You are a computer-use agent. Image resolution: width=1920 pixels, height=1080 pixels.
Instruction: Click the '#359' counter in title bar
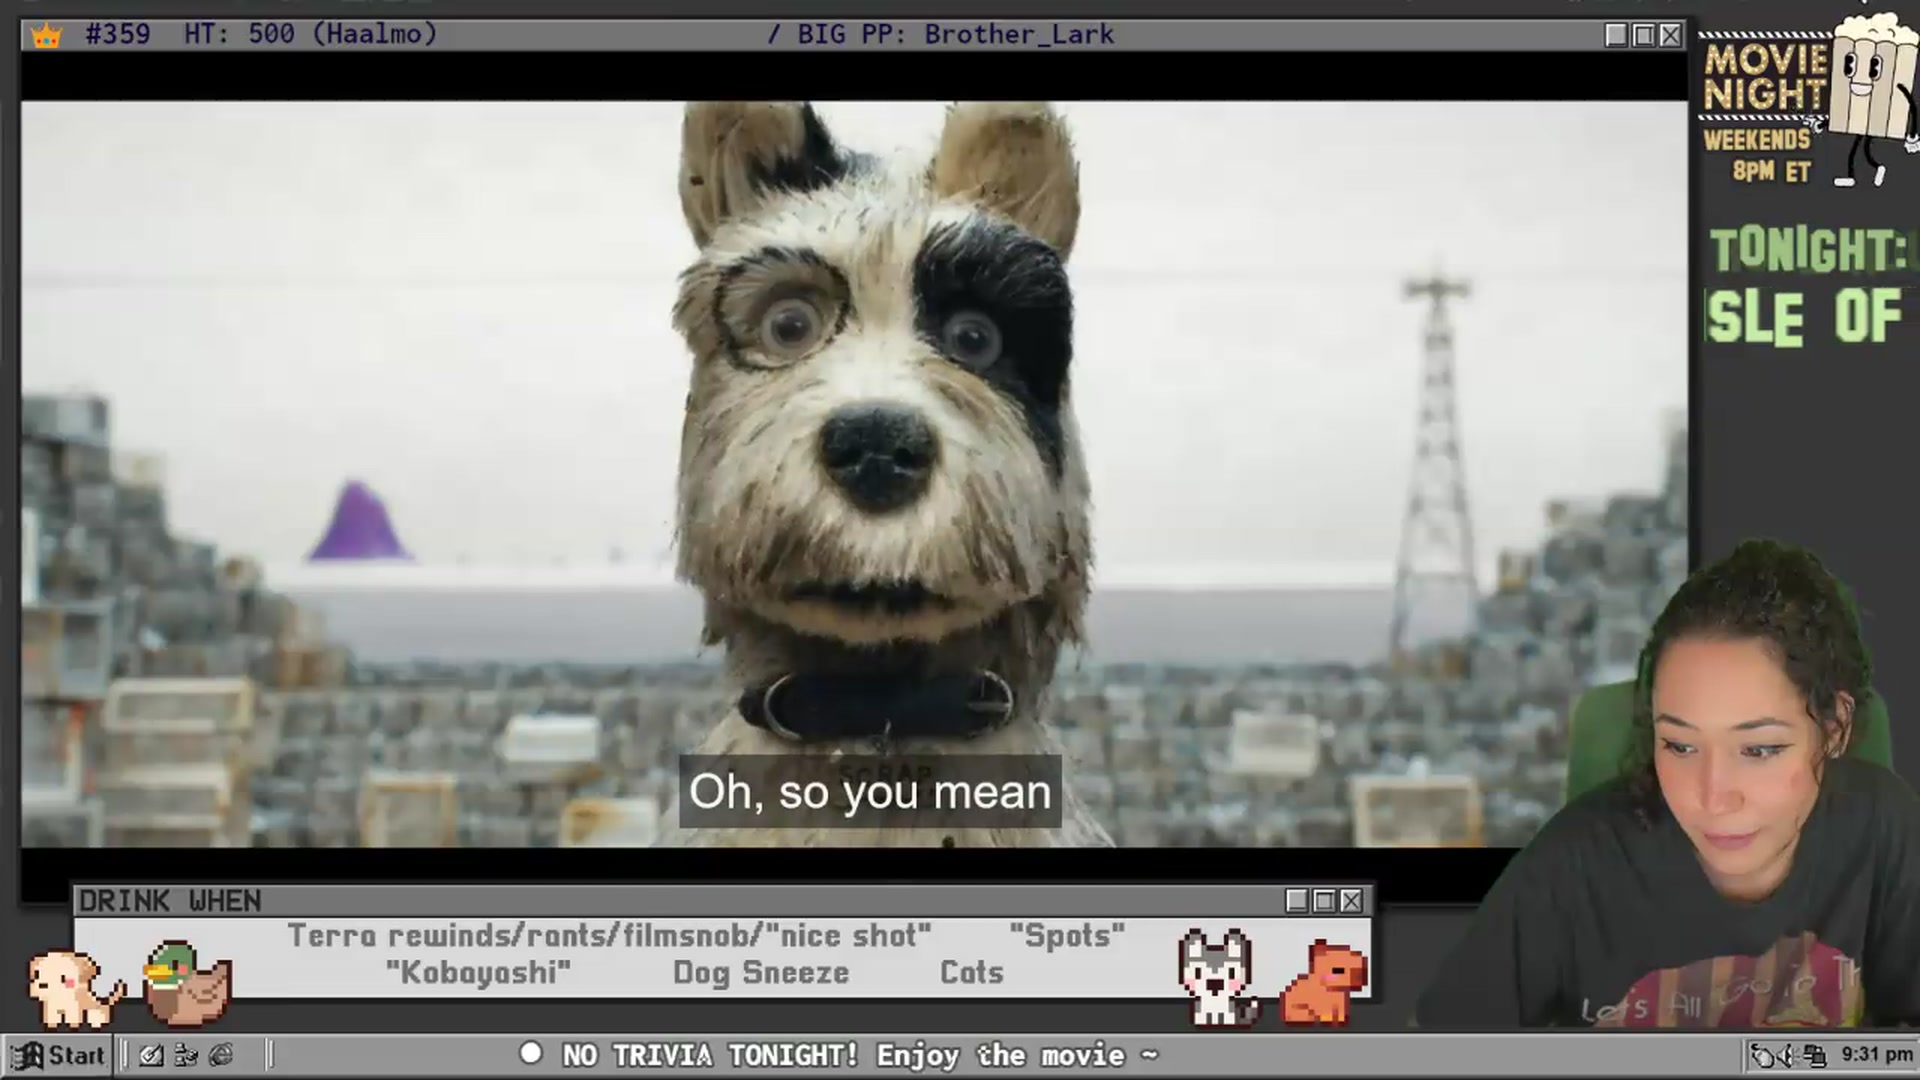click(118, 34)
